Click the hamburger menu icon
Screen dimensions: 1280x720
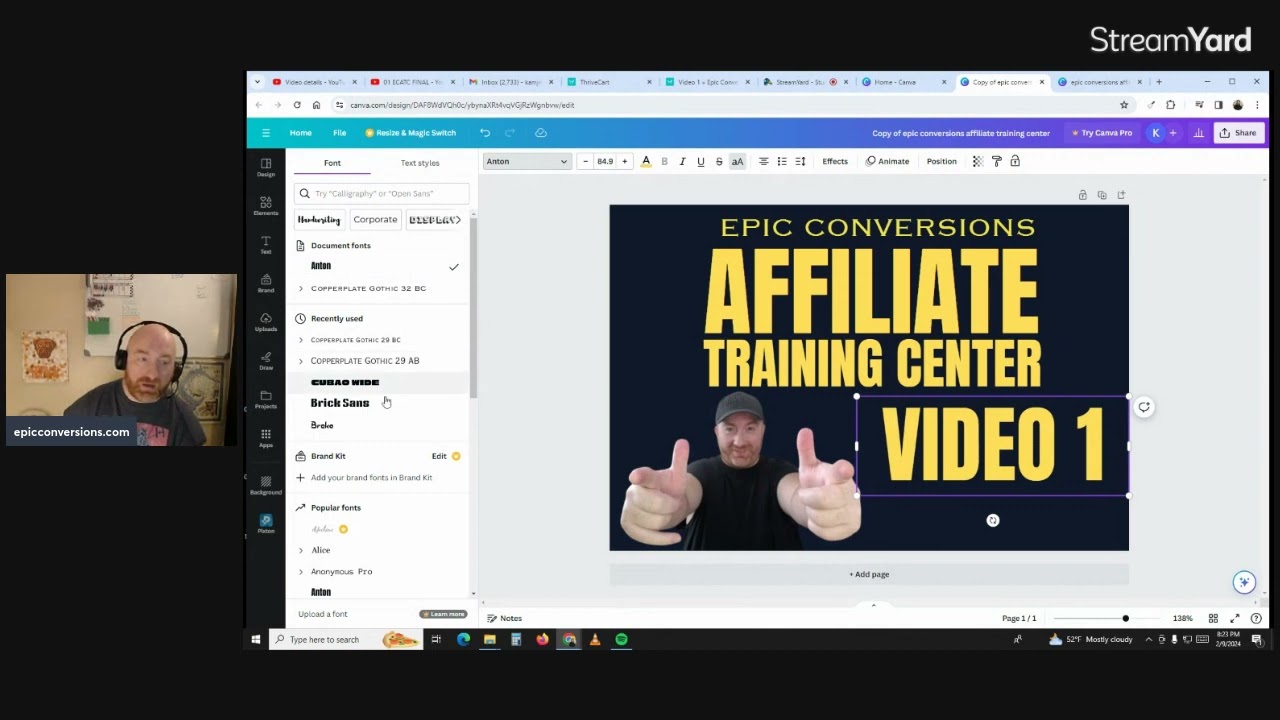coord(265,133)
